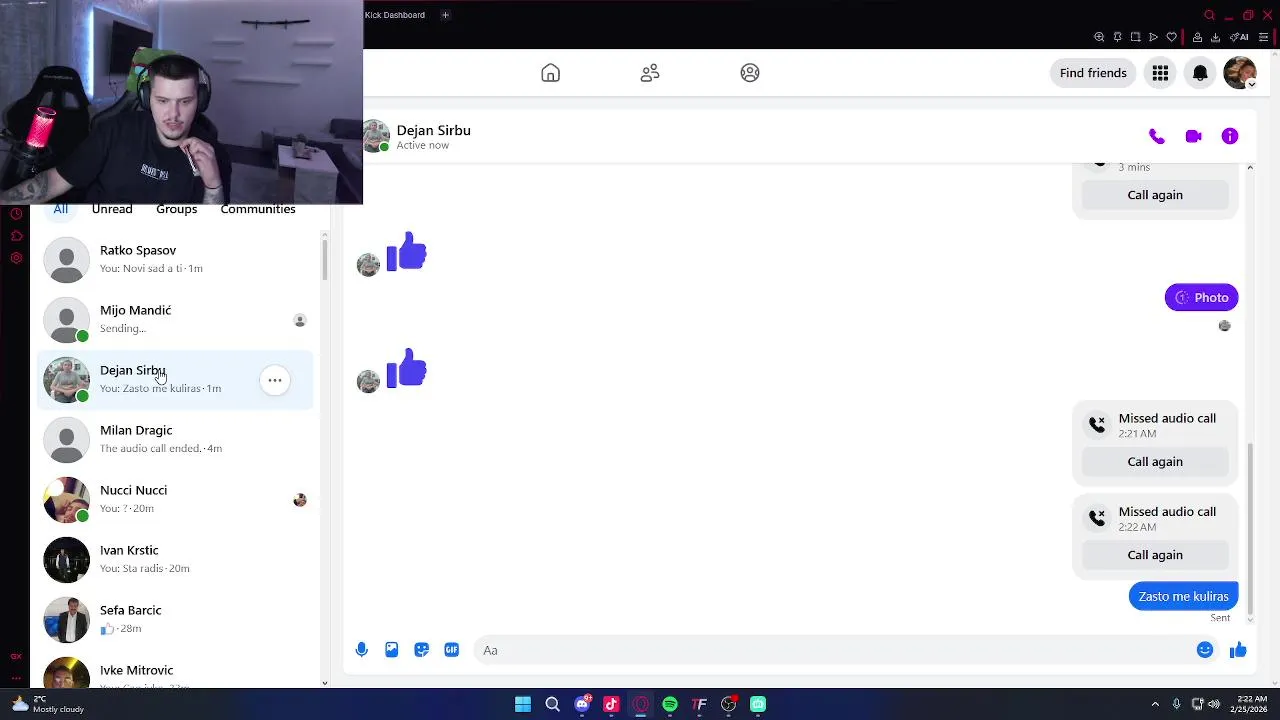Open the sent Photo message
Viewport: 1280px width, 720px height.
click(x=1201, y=297)
